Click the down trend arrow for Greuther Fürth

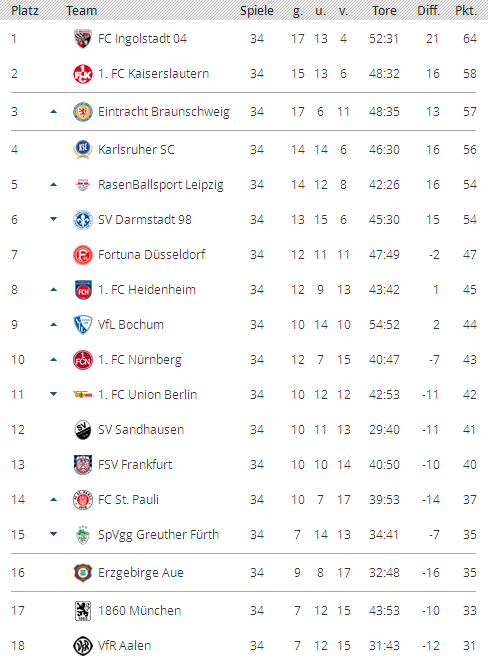point(53,534)
